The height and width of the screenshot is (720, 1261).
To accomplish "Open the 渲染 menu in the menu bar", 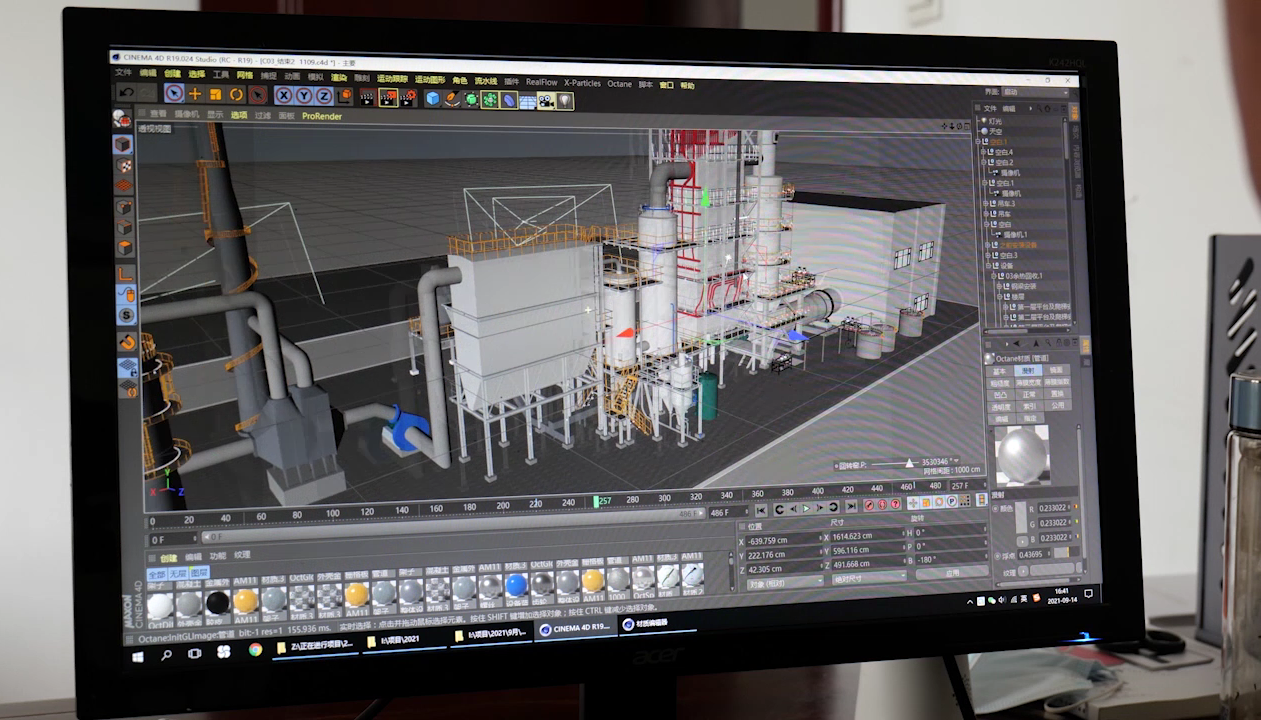I will pos(339,78).
